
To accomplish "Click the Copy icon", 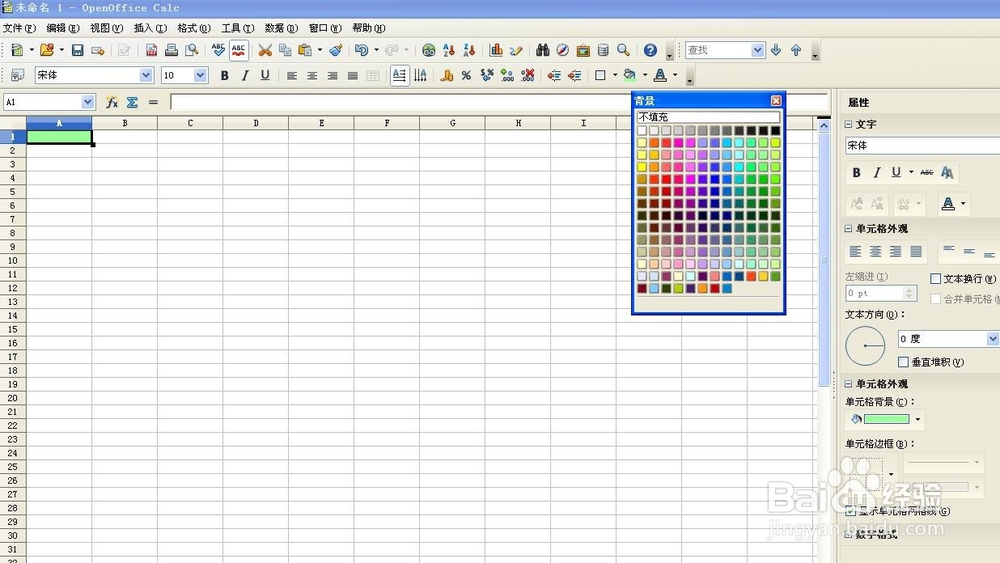I will (x=285, y=50).
